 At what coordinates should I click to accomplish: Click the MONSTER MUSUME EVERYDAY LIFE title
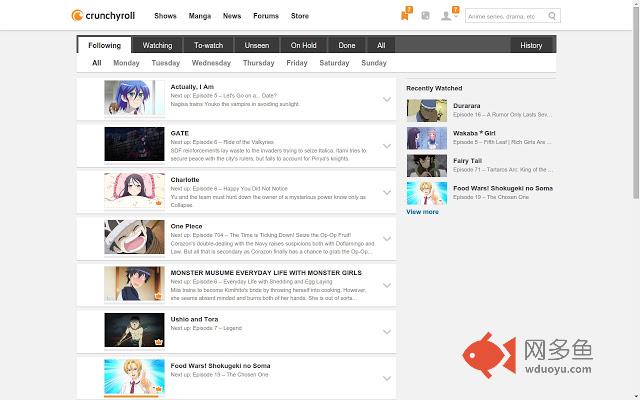coord(266,273)
